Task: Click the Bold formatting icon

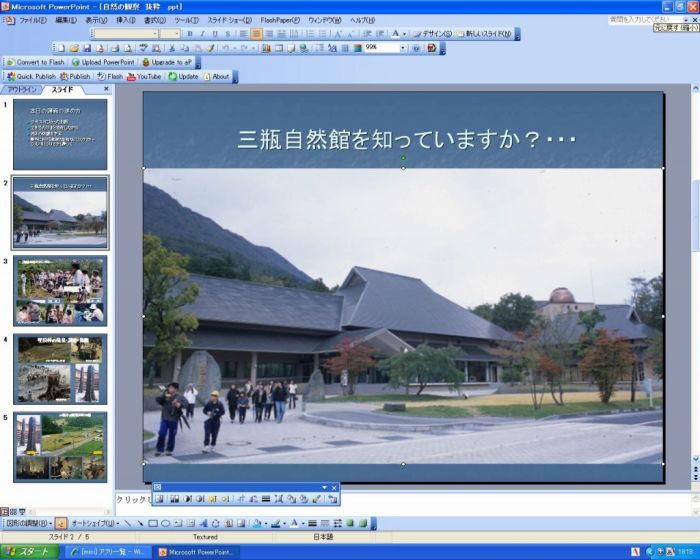Action: click(x=189, y=34)
